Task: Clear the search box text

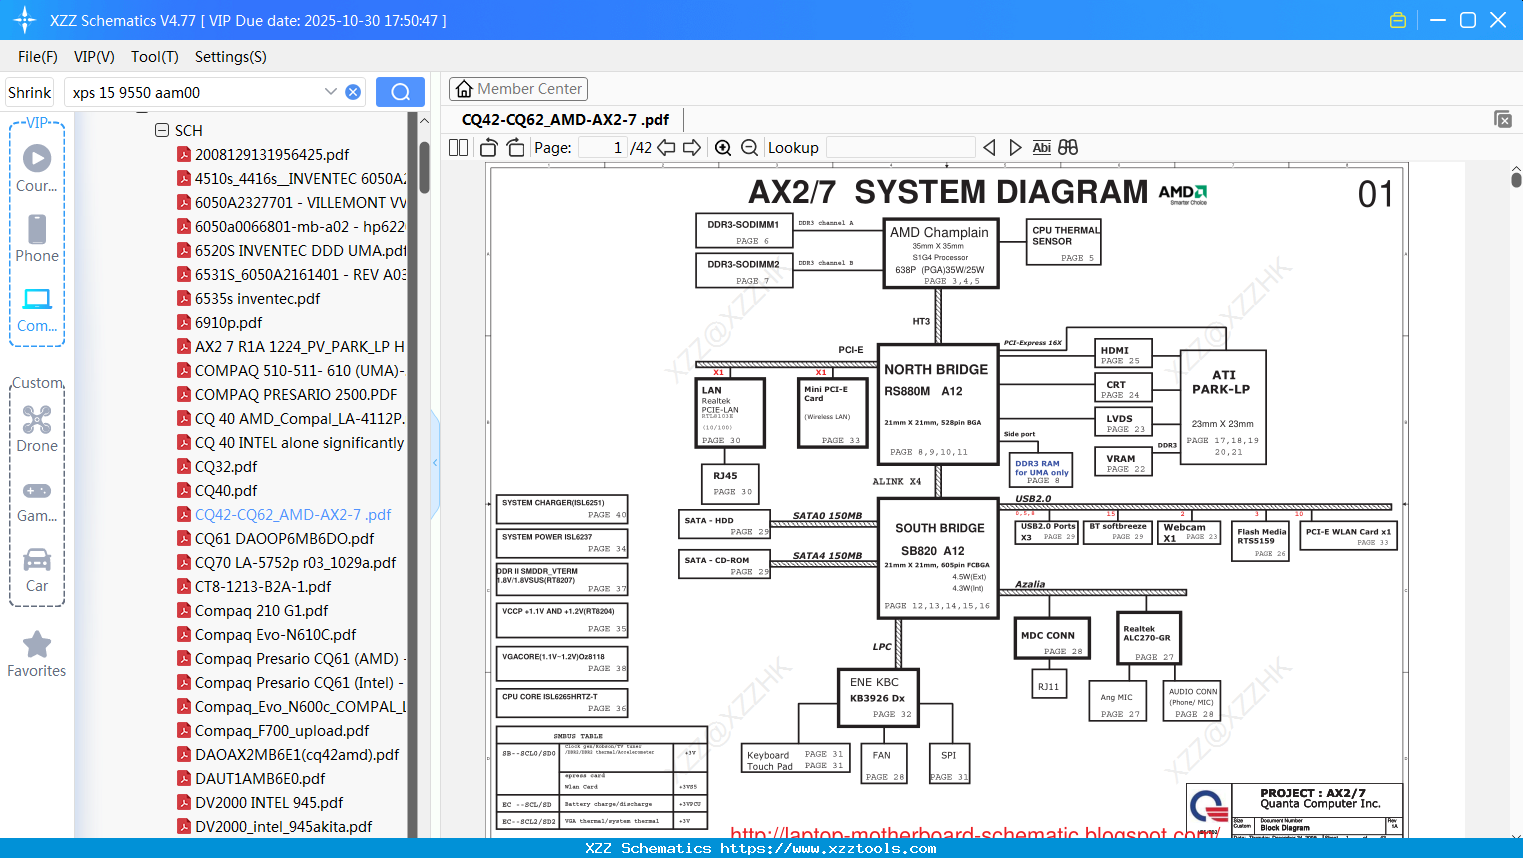Action: [353, 92]
